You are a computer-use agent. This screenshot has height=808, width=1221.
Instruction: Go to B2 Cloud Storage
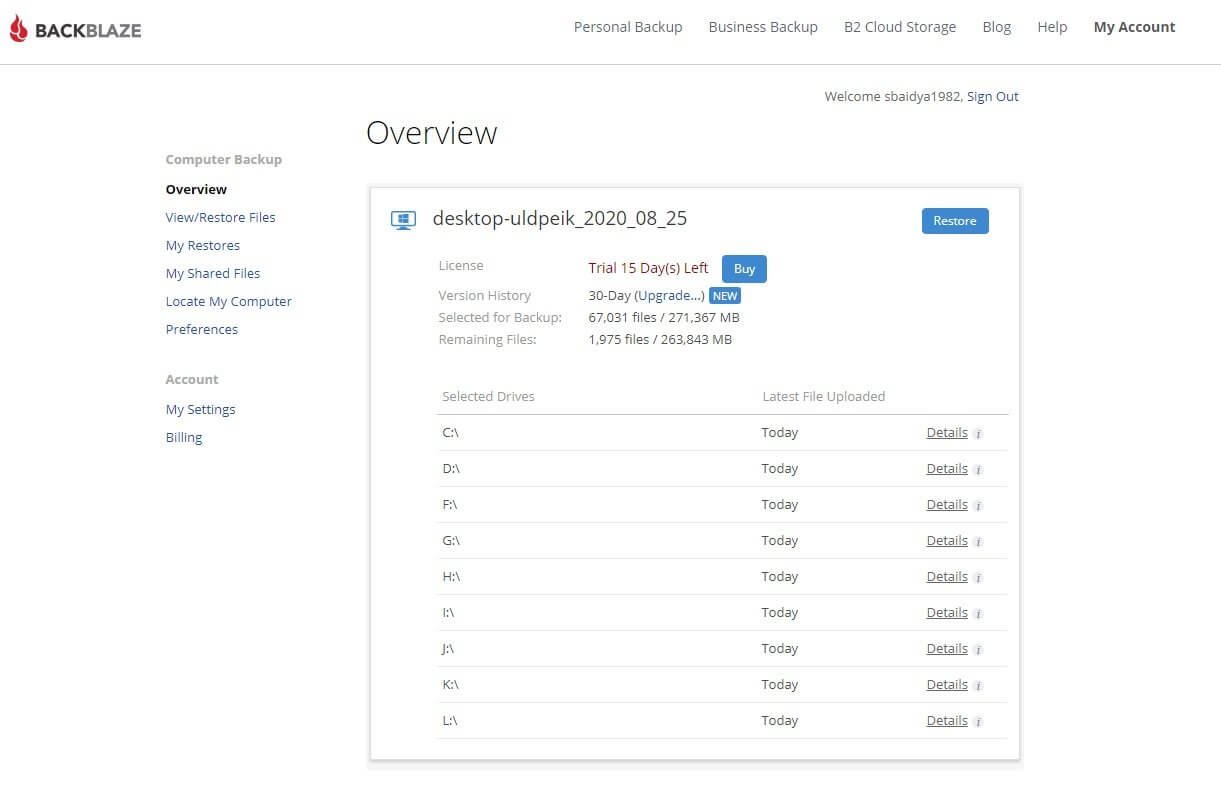pyautogui.click(x=900, y=27)
